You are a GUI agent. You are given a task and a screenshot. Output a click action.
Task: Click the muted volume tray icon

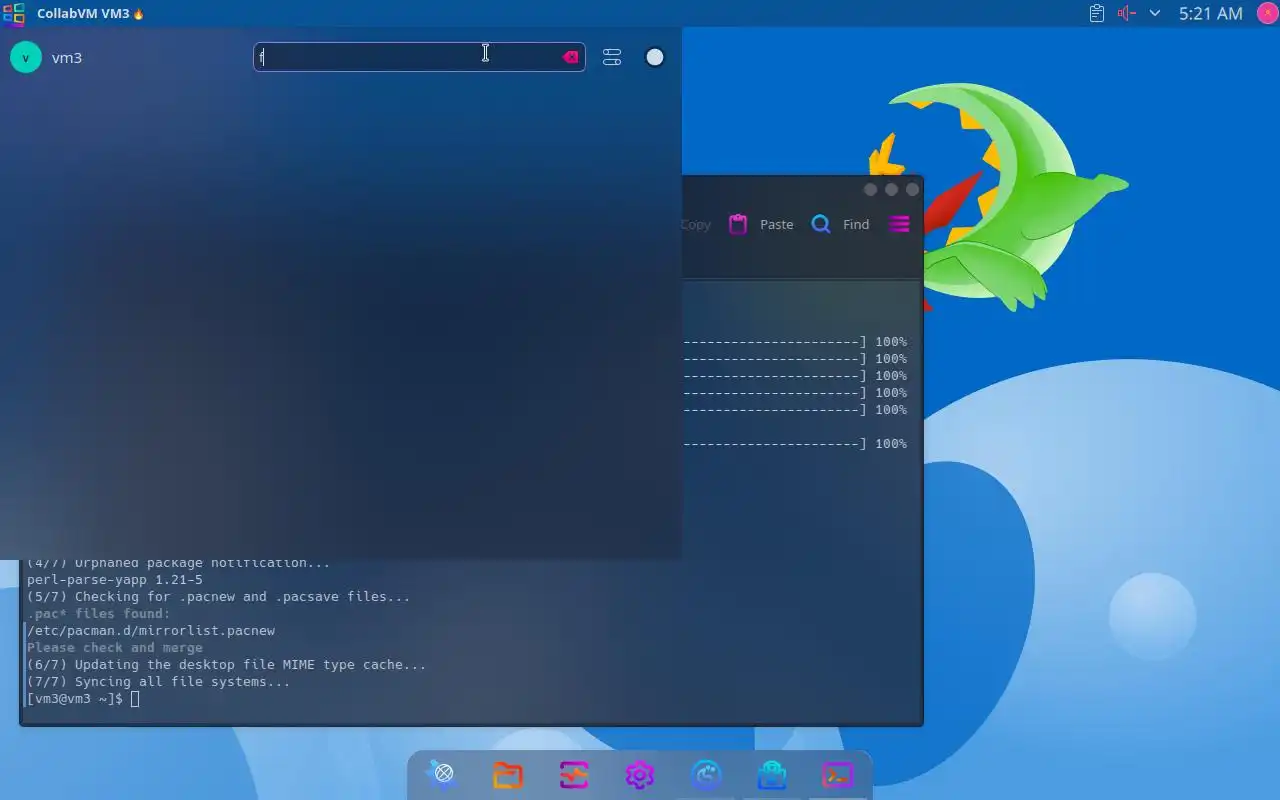tap(1127, 14)
